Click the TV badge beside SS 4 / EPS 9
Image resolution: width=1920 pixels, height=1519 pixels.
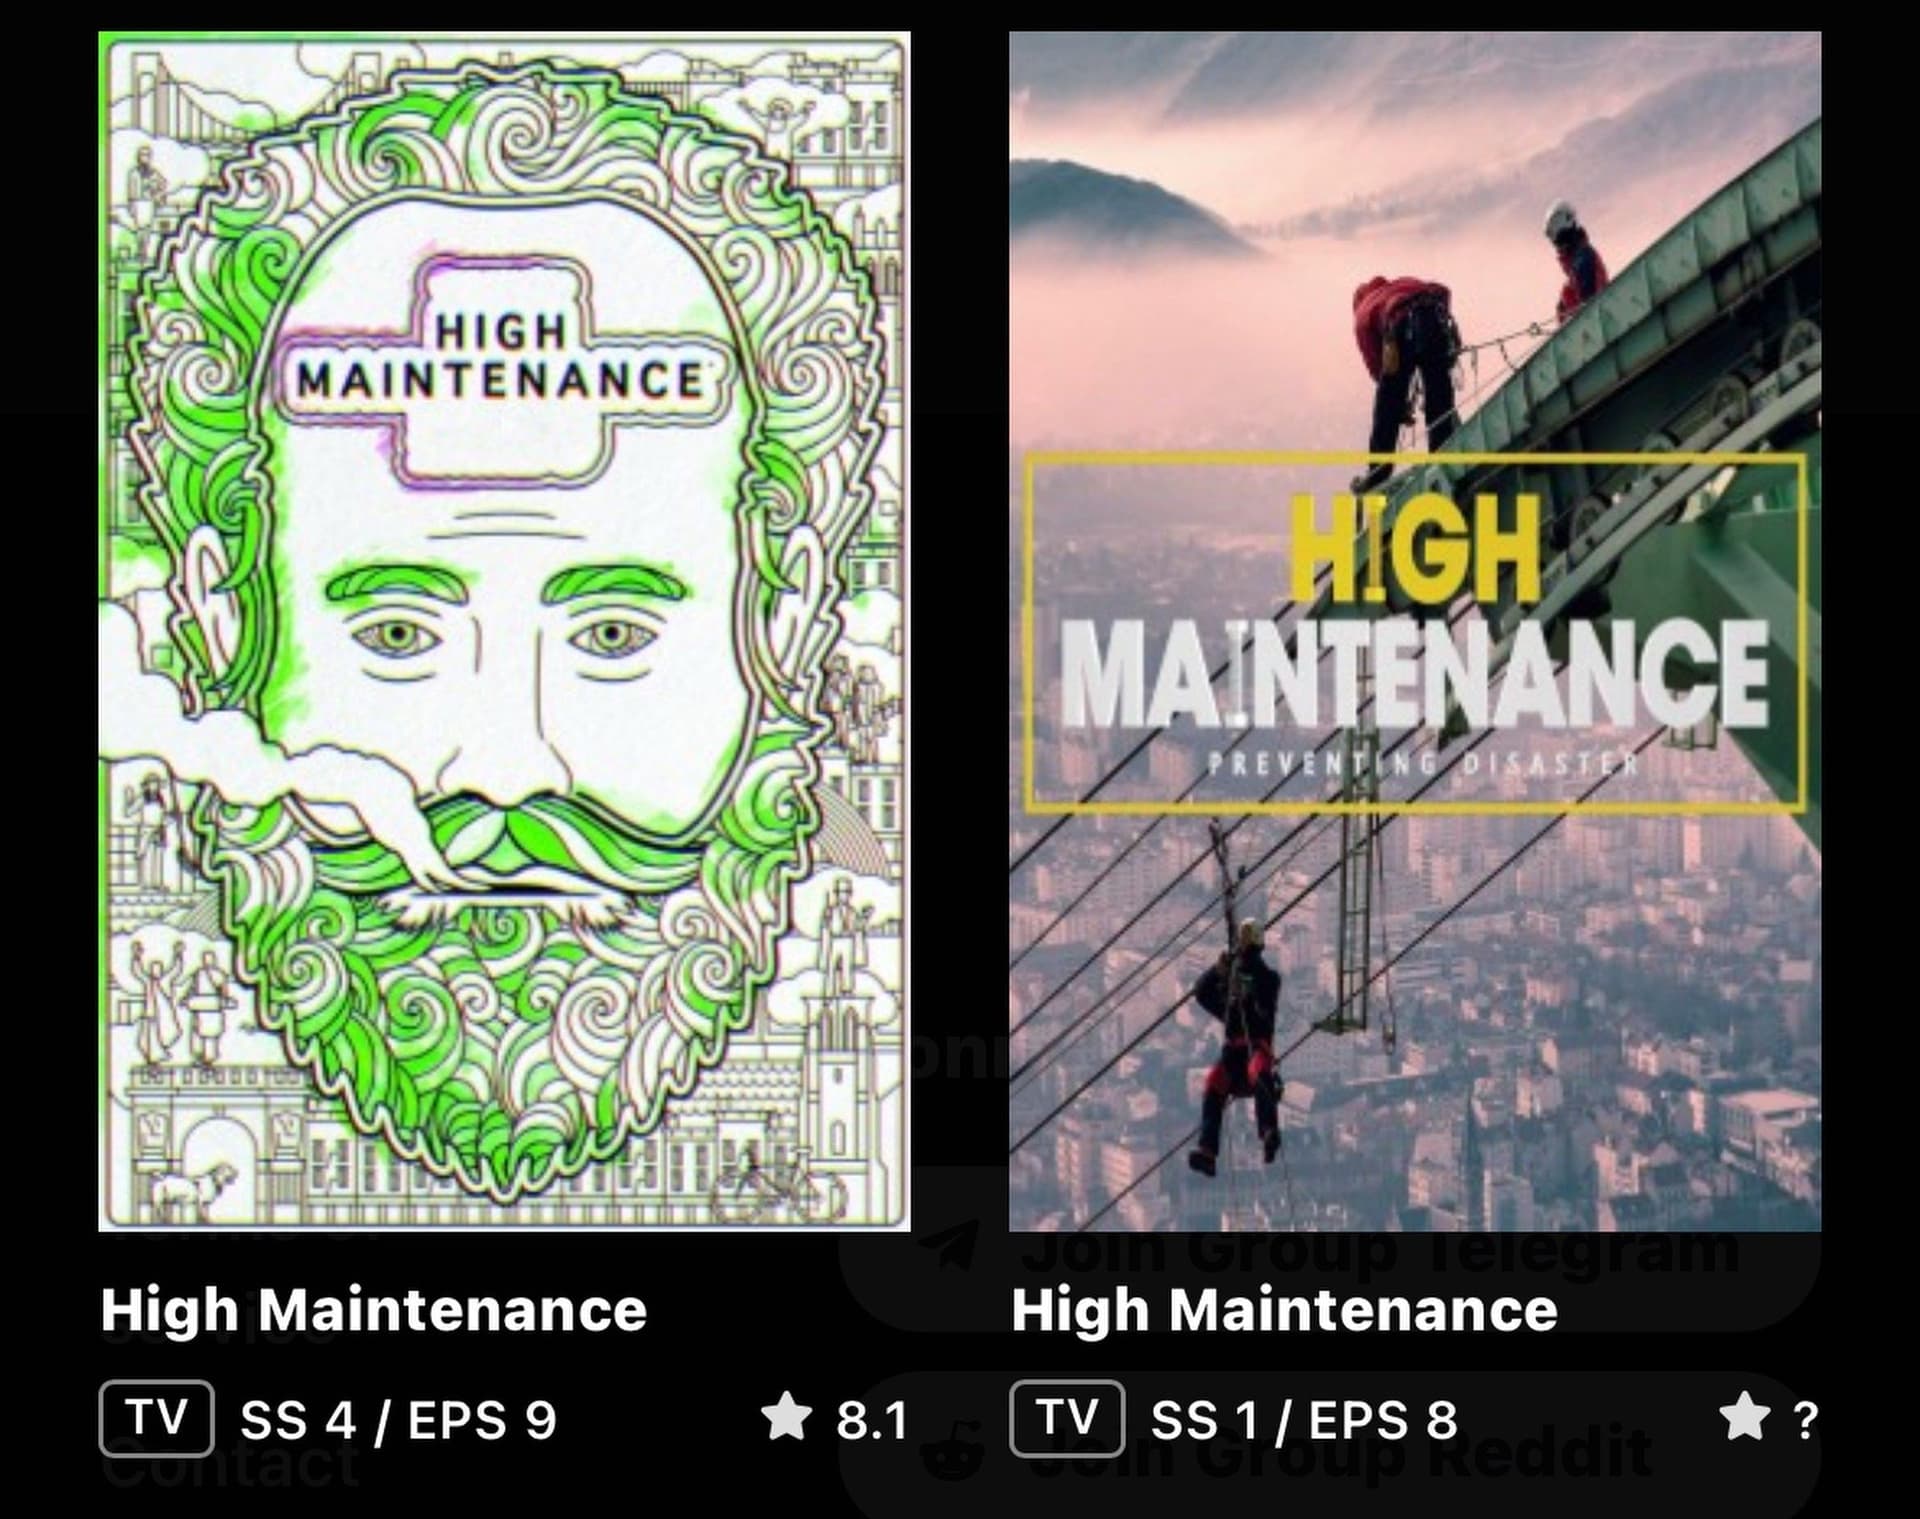[x=156, y=1418]
